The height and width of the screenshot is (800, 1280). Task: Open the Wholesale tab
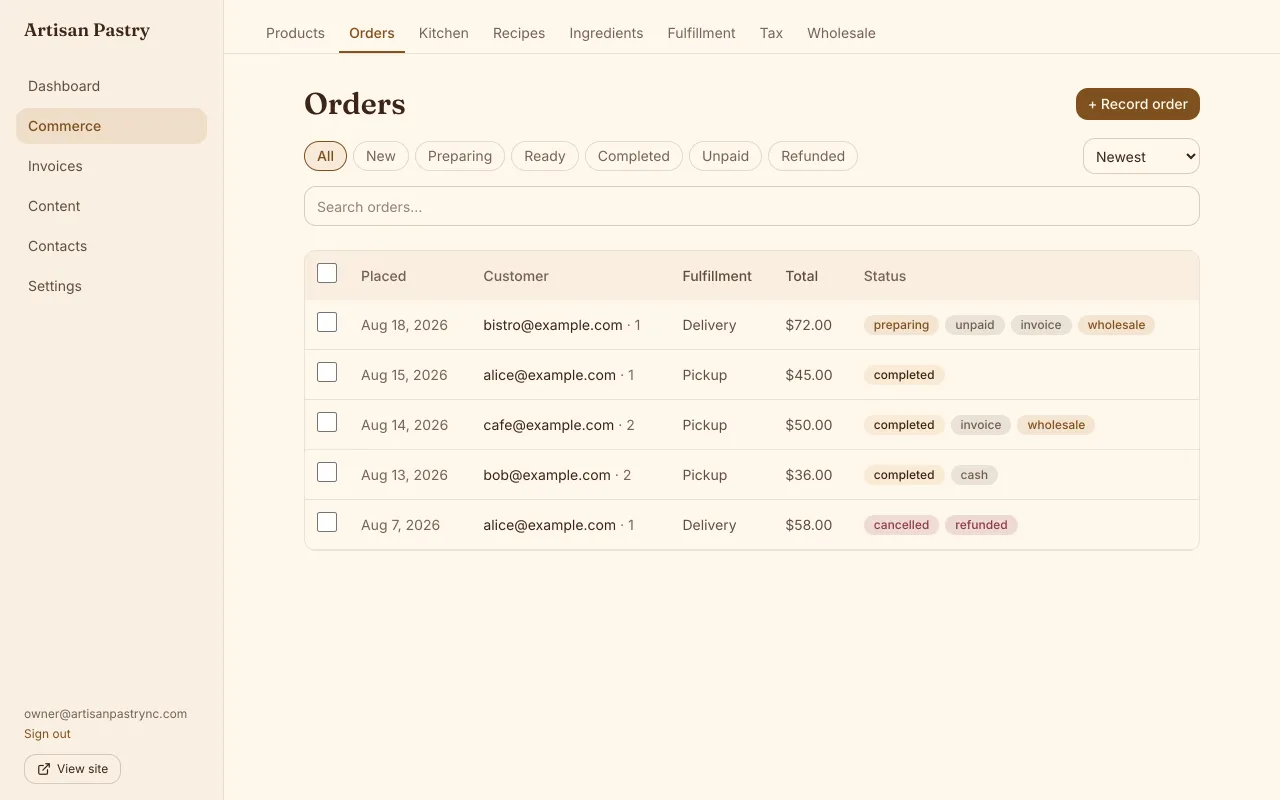point(841,33)
